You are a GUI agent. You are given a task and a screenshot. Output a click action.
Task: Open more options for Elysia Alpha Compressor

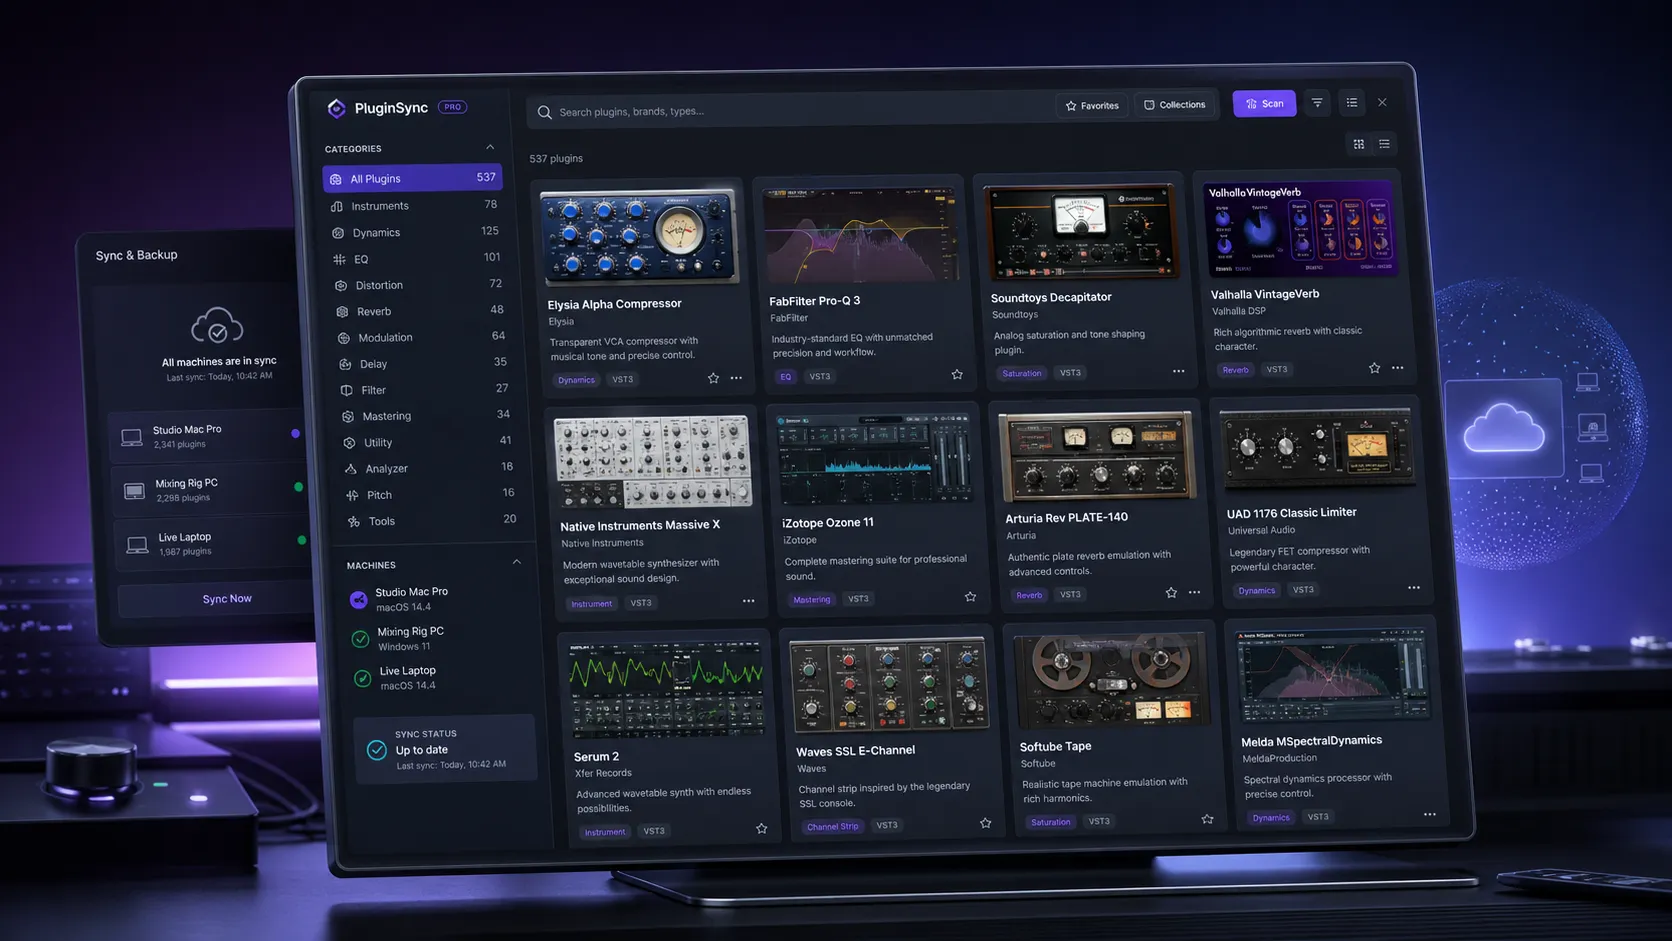pos(736,378)
